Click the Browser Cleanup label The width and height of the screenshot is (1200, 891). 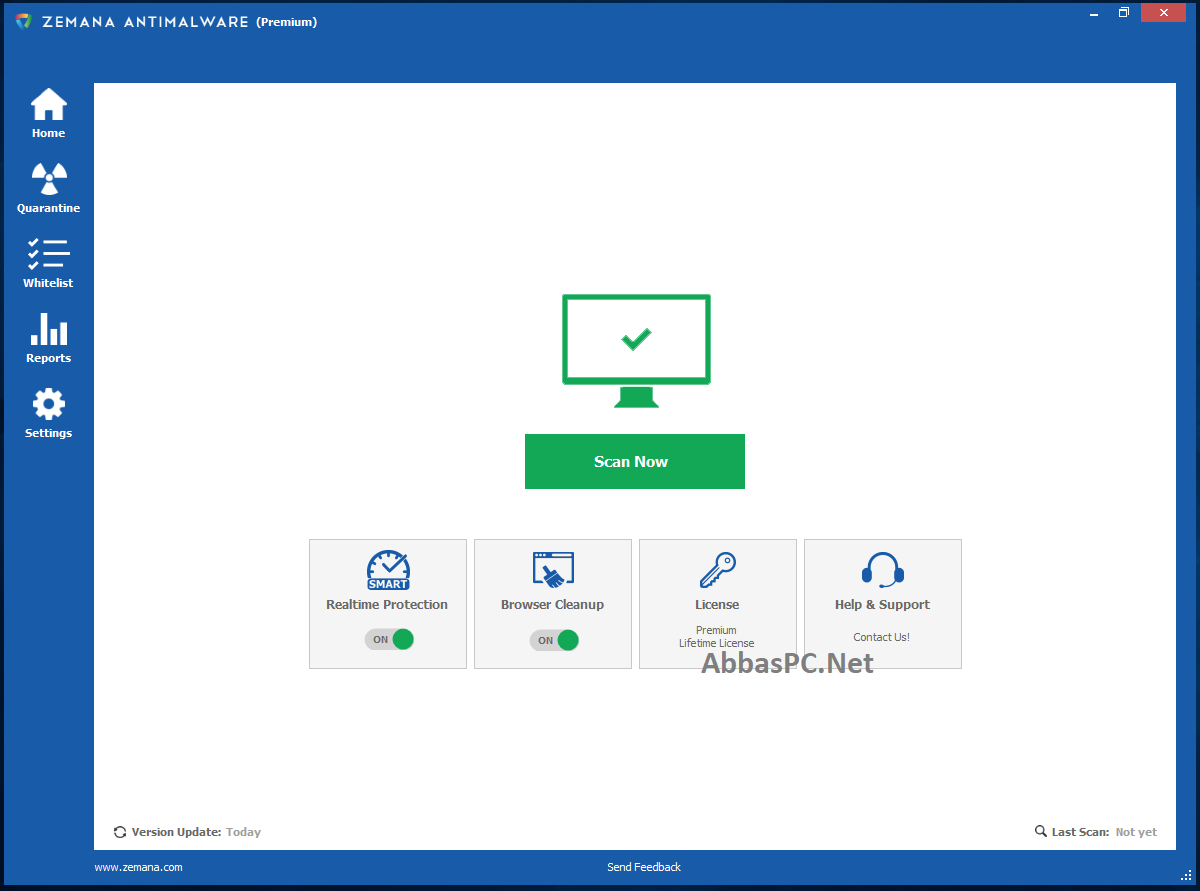pos(553,605)
